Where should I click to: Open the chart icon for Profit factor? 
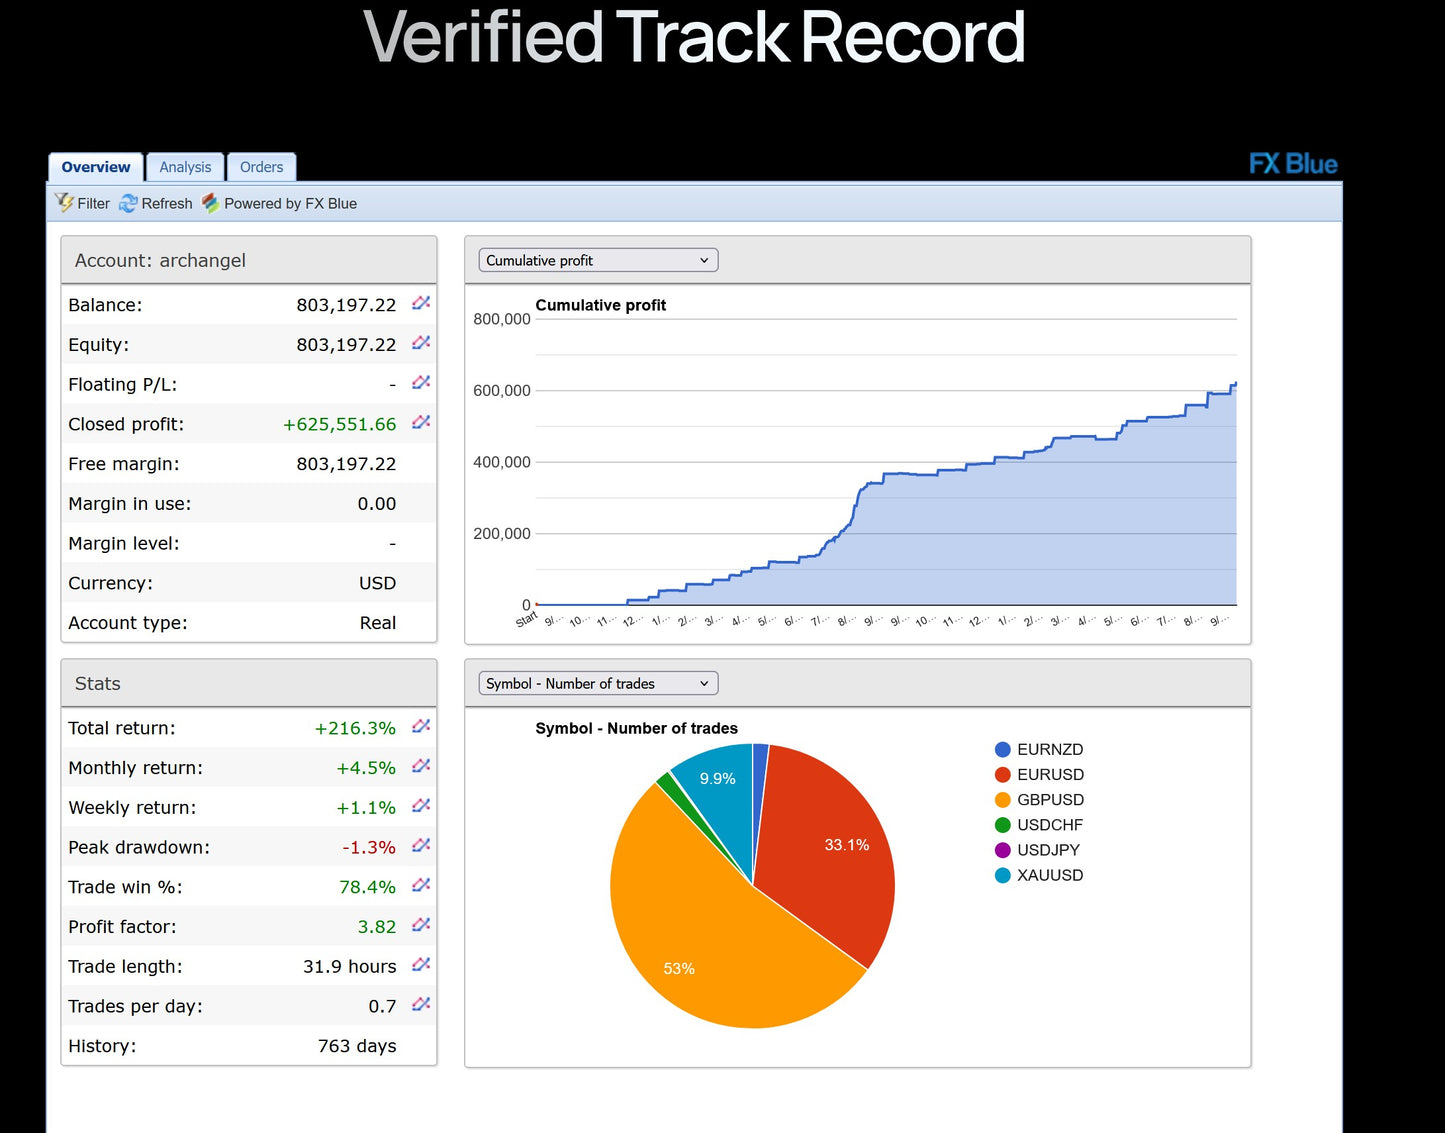coord(421,925)
